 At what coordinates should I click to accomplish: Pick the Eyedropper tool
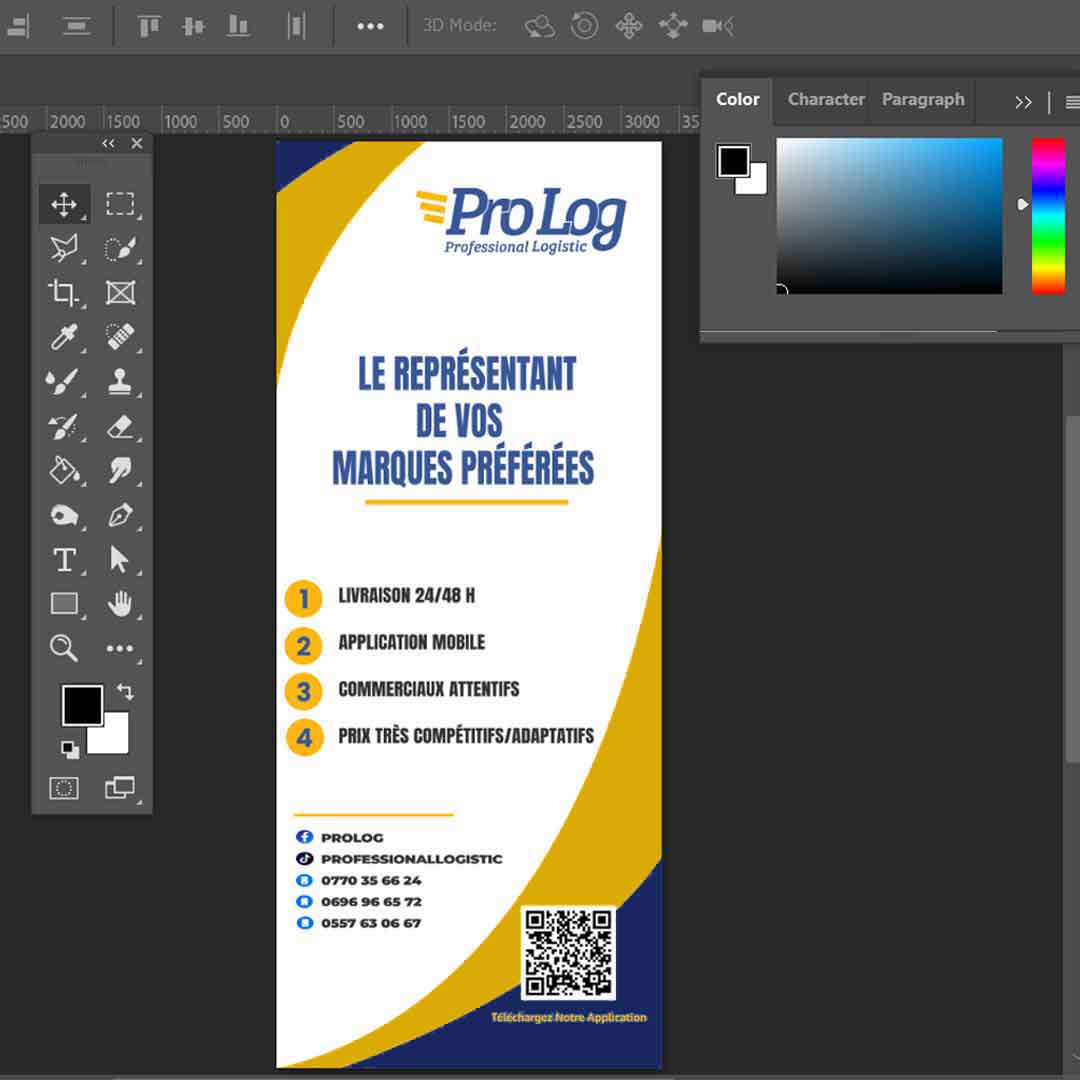tap(64, 337)
